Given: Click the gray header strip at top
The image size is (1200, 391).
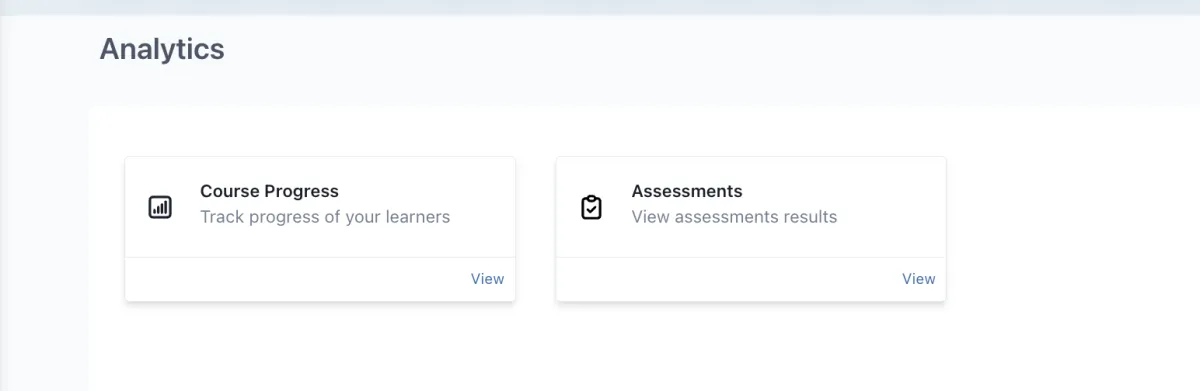Looking at the screenshot, I should point(600,7).
